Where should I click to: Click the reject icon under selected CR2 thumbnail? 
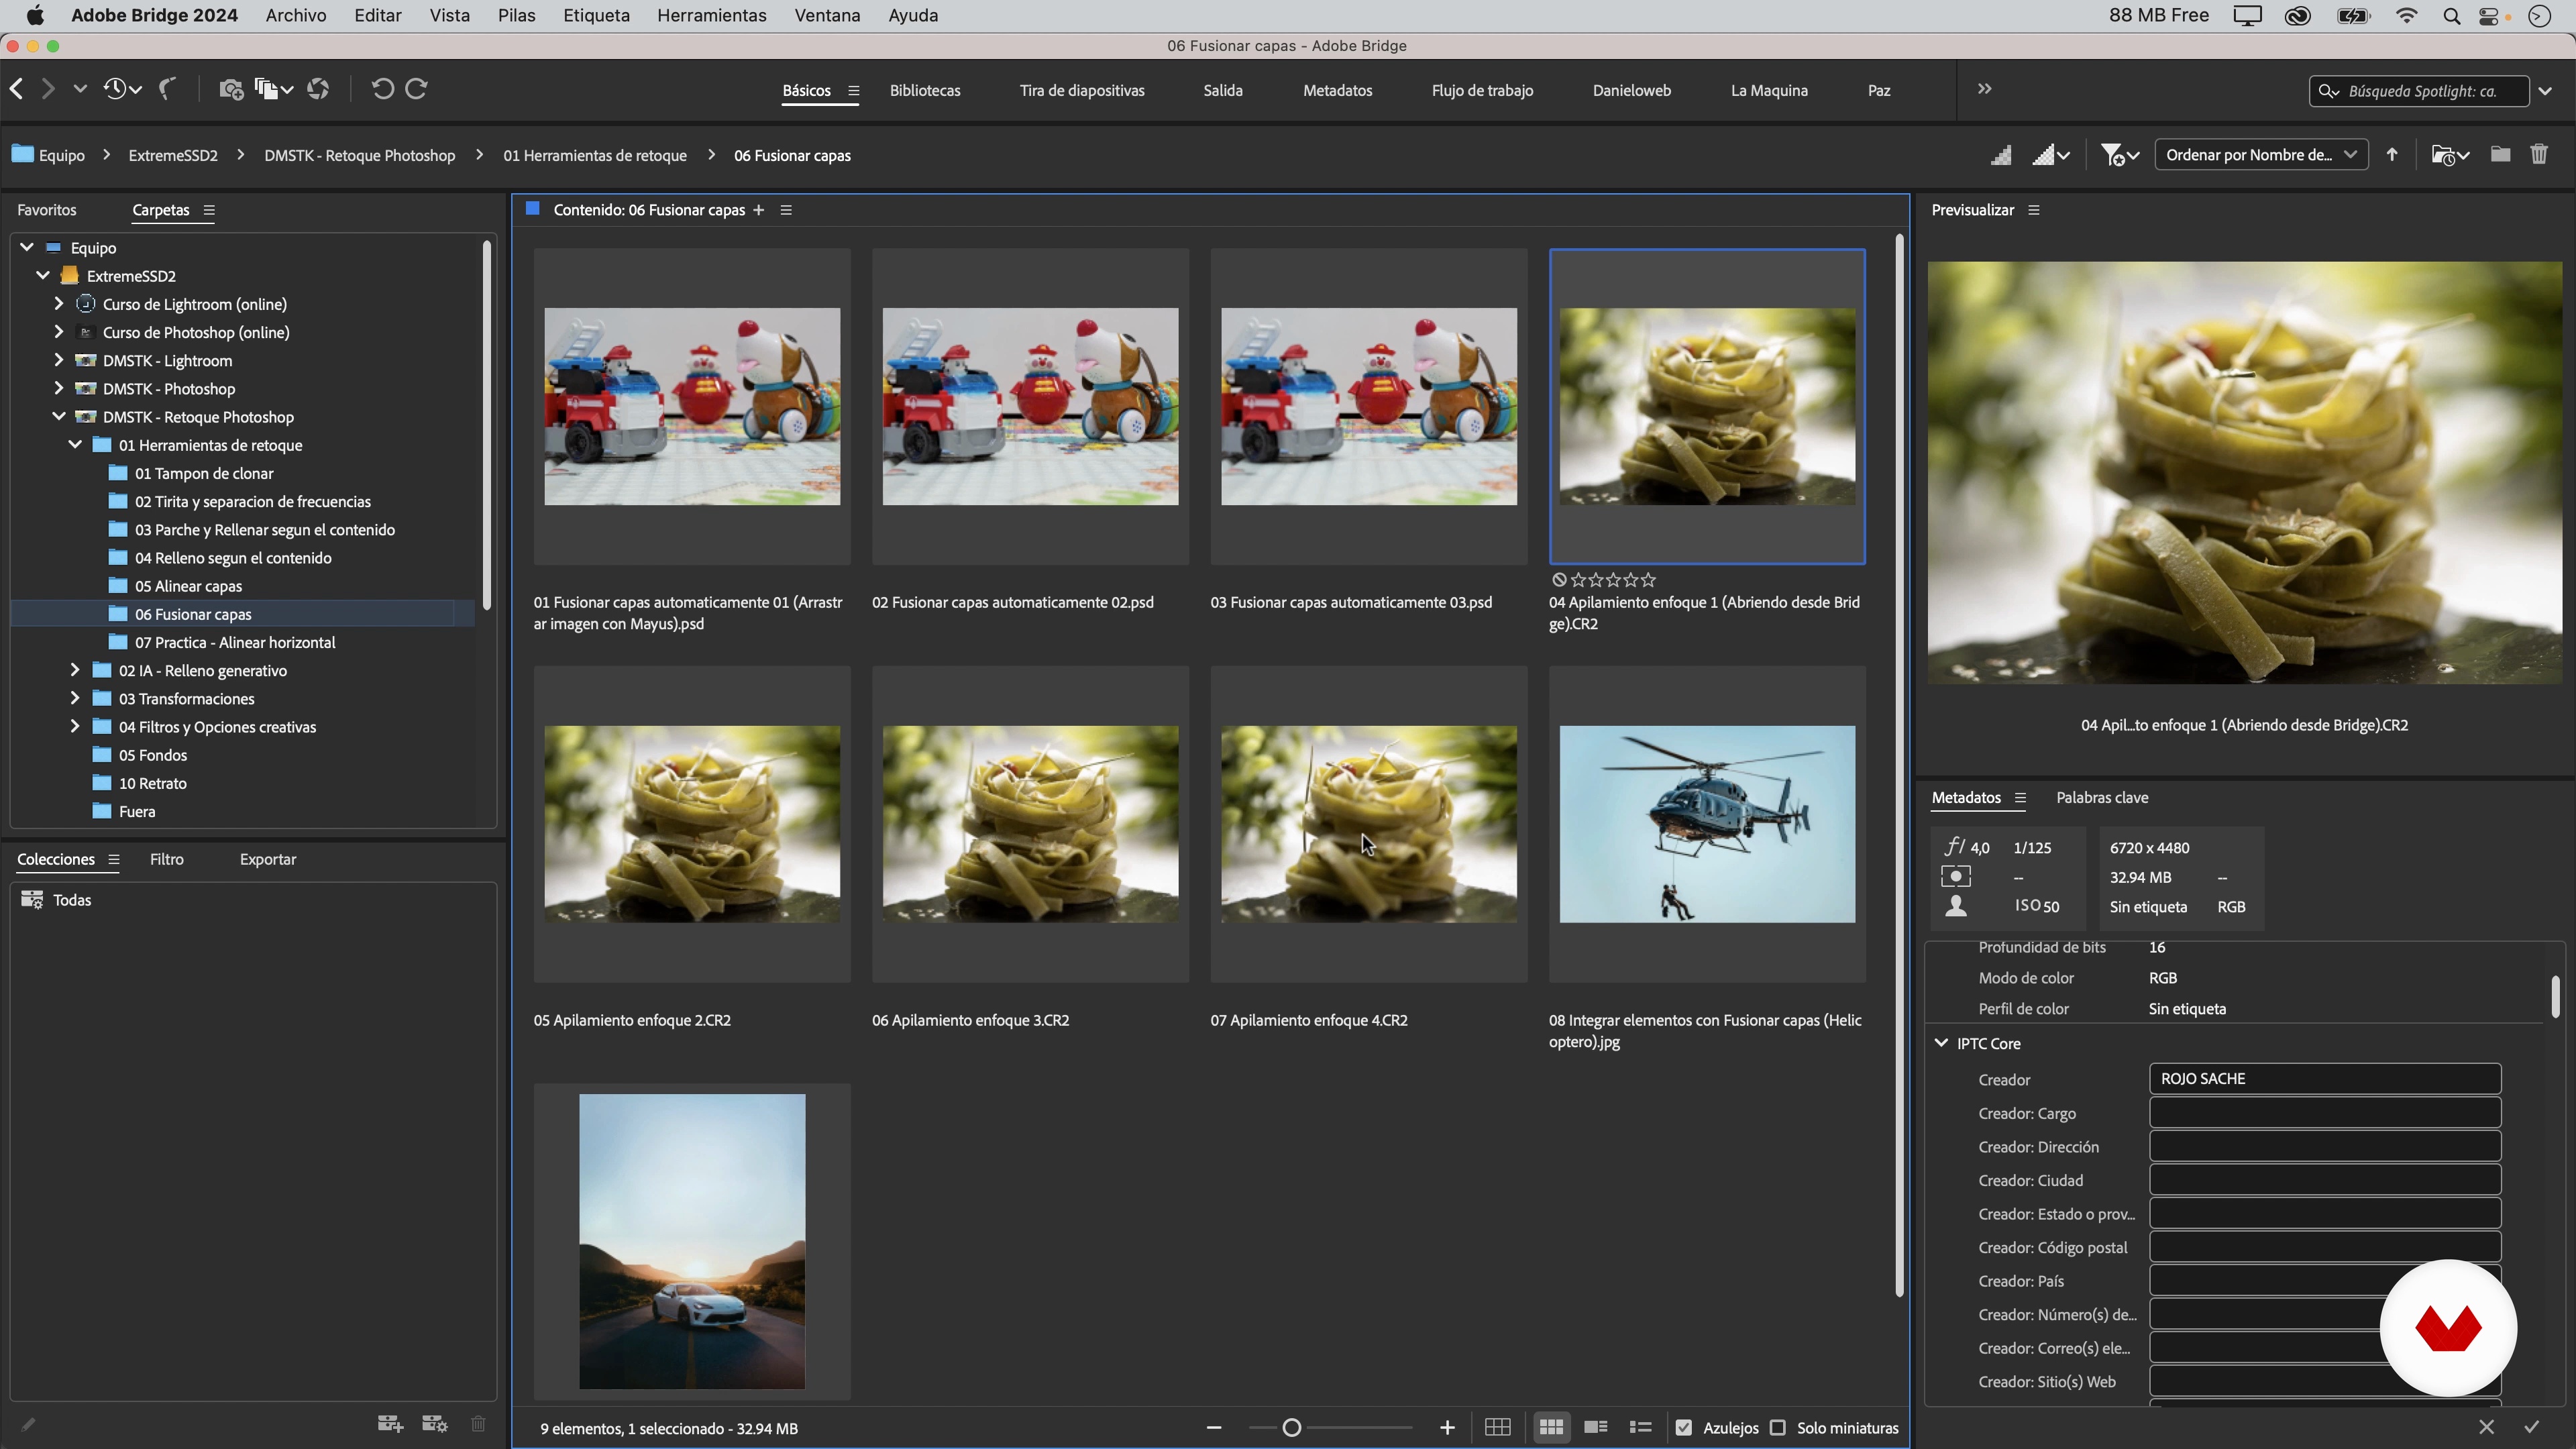(x=1558, y=580)
